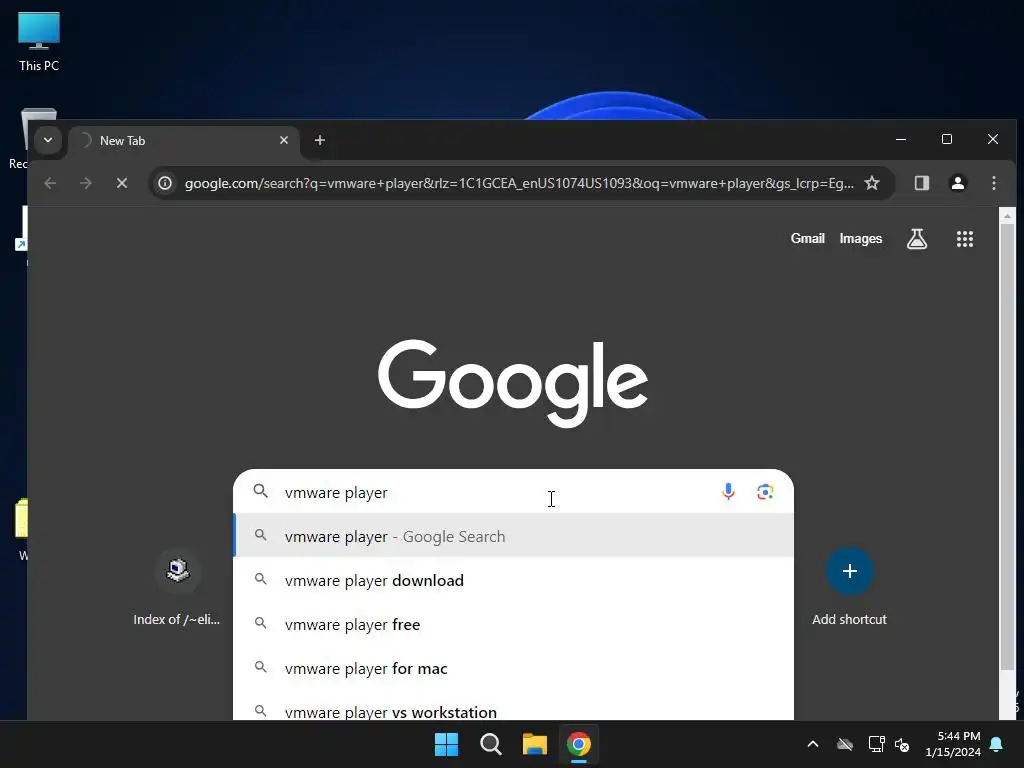Select 'vmware player download' suggestion
1024x768 pixels.
click(514, 580)
